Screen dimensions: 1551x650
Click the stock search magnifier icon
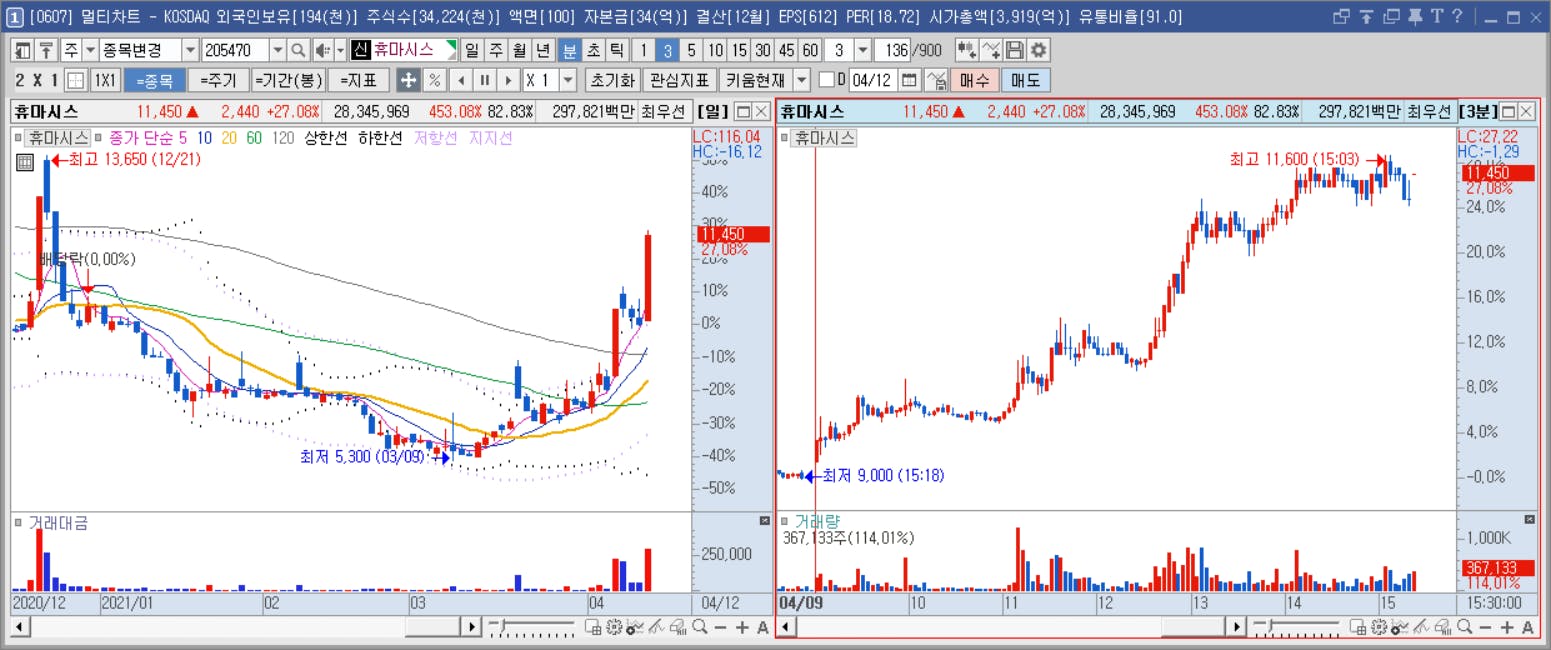299,50
